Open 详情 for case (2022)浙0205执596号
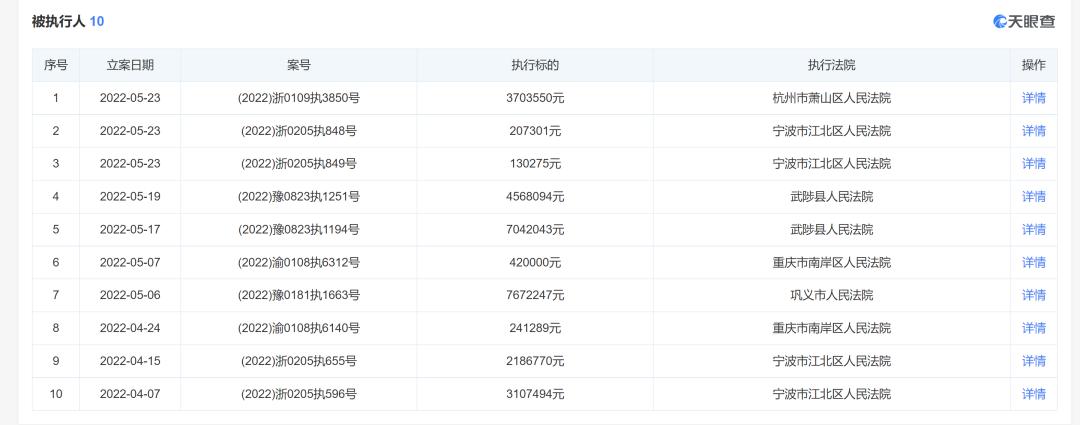This screenshot has width=1080, height=425. pos(1033,394)
